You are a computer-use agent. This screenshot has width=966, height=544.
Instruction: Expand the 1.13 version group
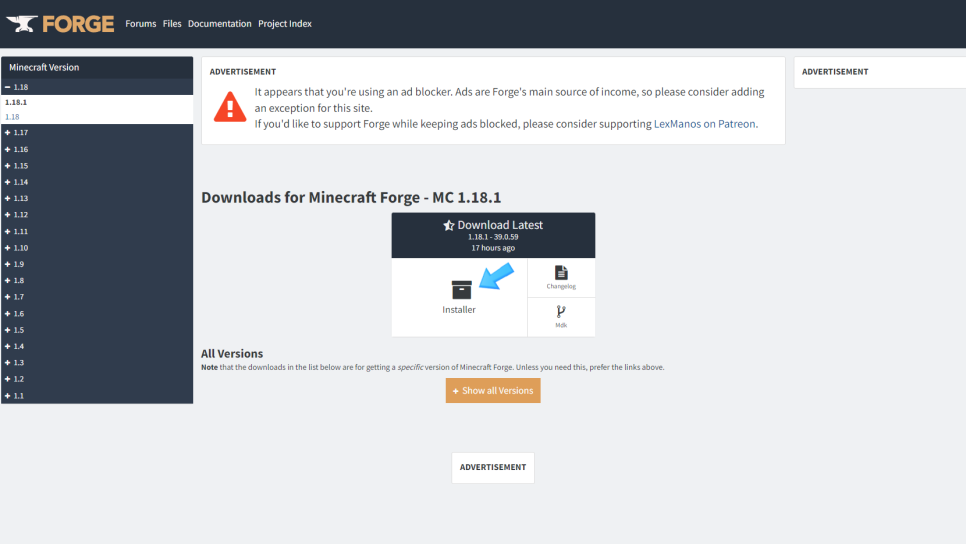tap(97, 198)
